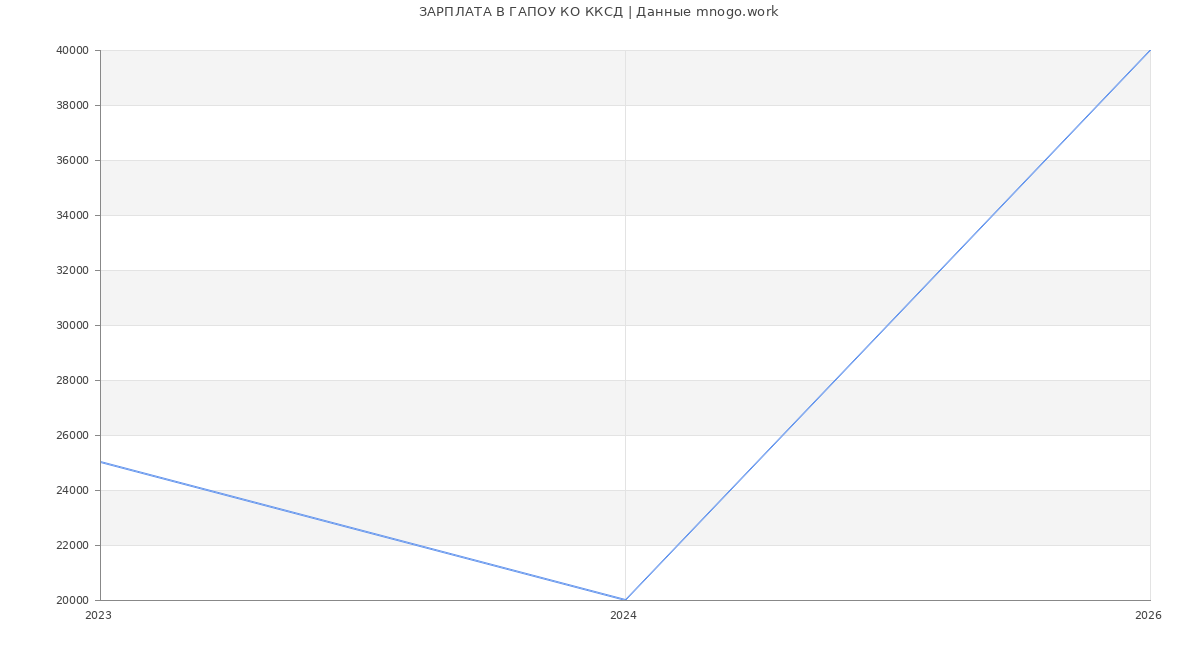Click the 24000 y-axis label
The image size is (1200, 650).
tap(71, 490)
